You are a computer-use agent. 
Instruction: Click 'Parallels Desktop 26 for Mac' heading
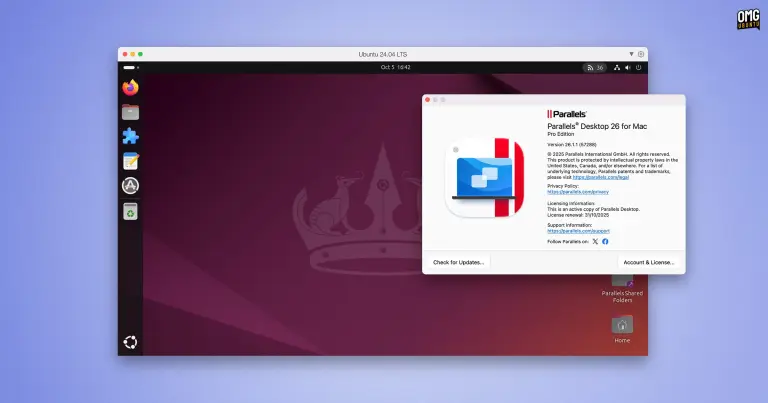(597, 126)
